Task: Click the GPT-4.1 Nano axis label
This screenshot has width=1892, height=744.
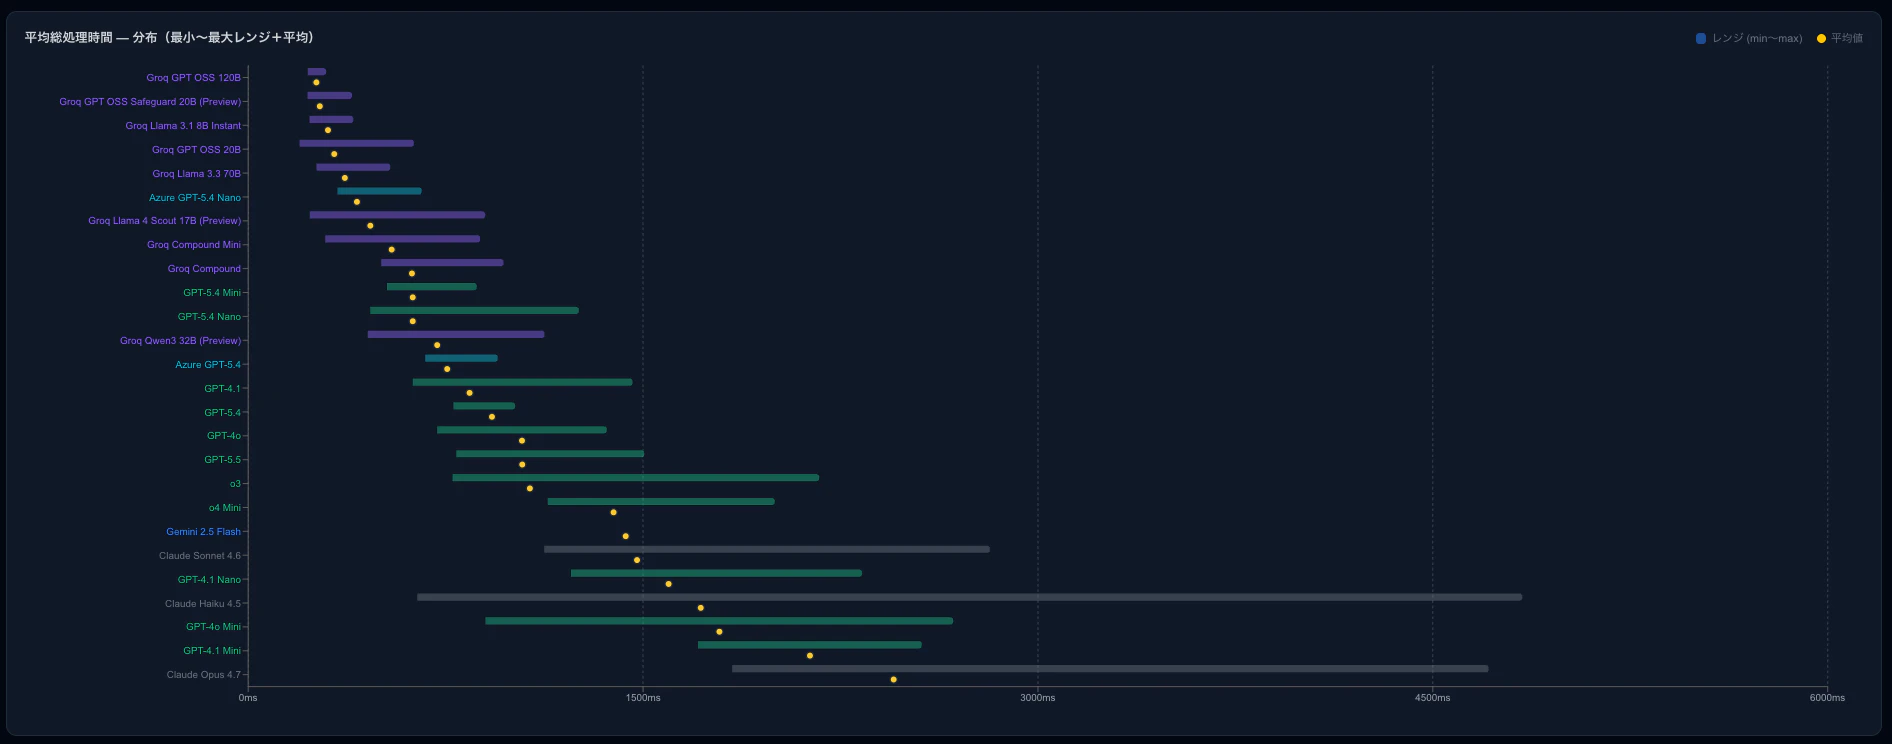Action: click(209, 580)
